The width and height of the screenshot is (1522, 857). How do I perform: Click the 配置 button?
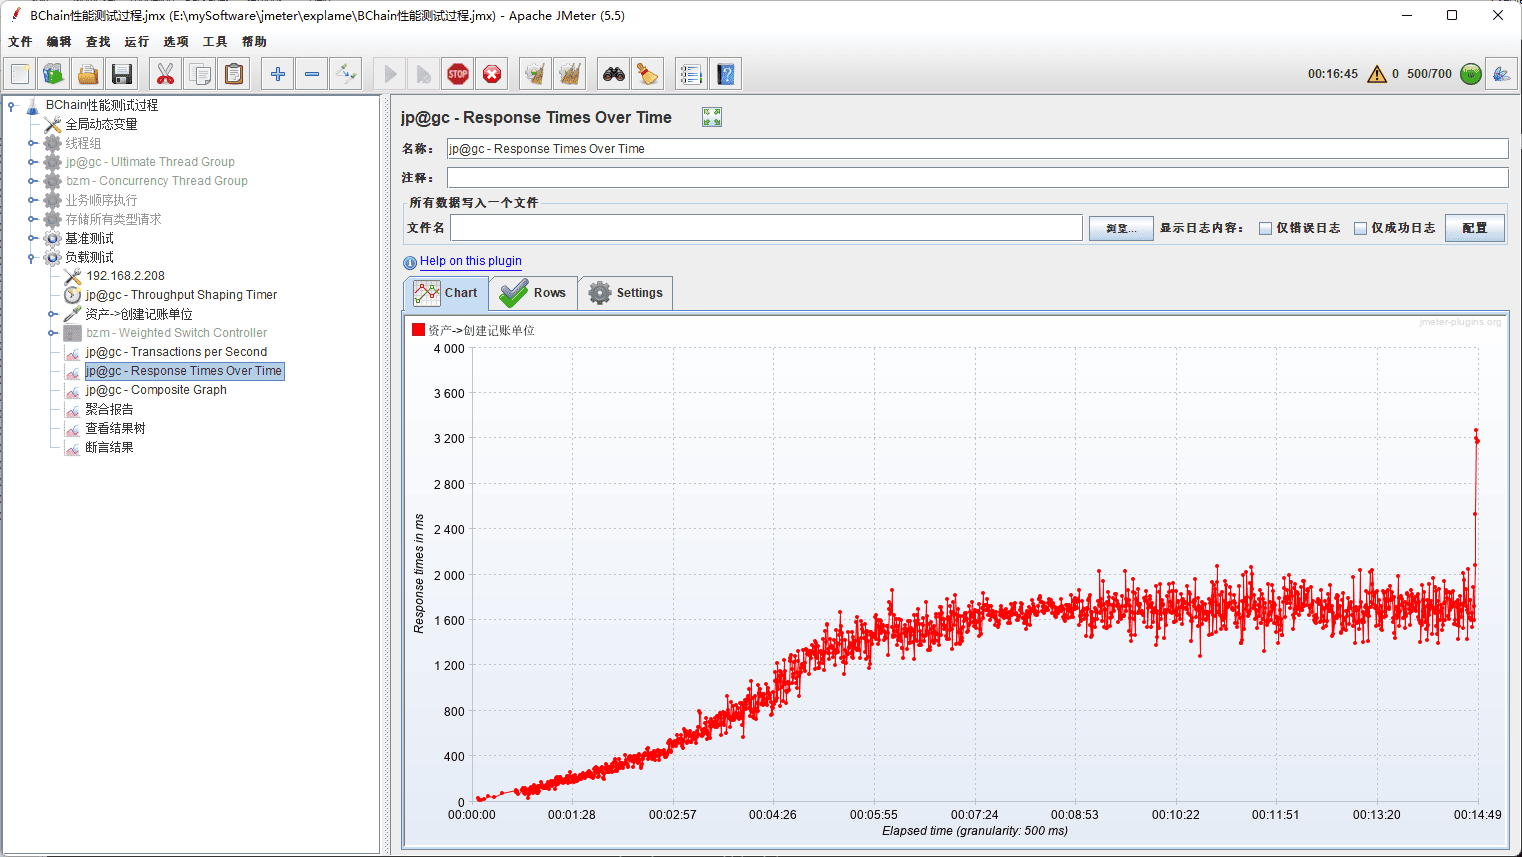[1474, 228]
